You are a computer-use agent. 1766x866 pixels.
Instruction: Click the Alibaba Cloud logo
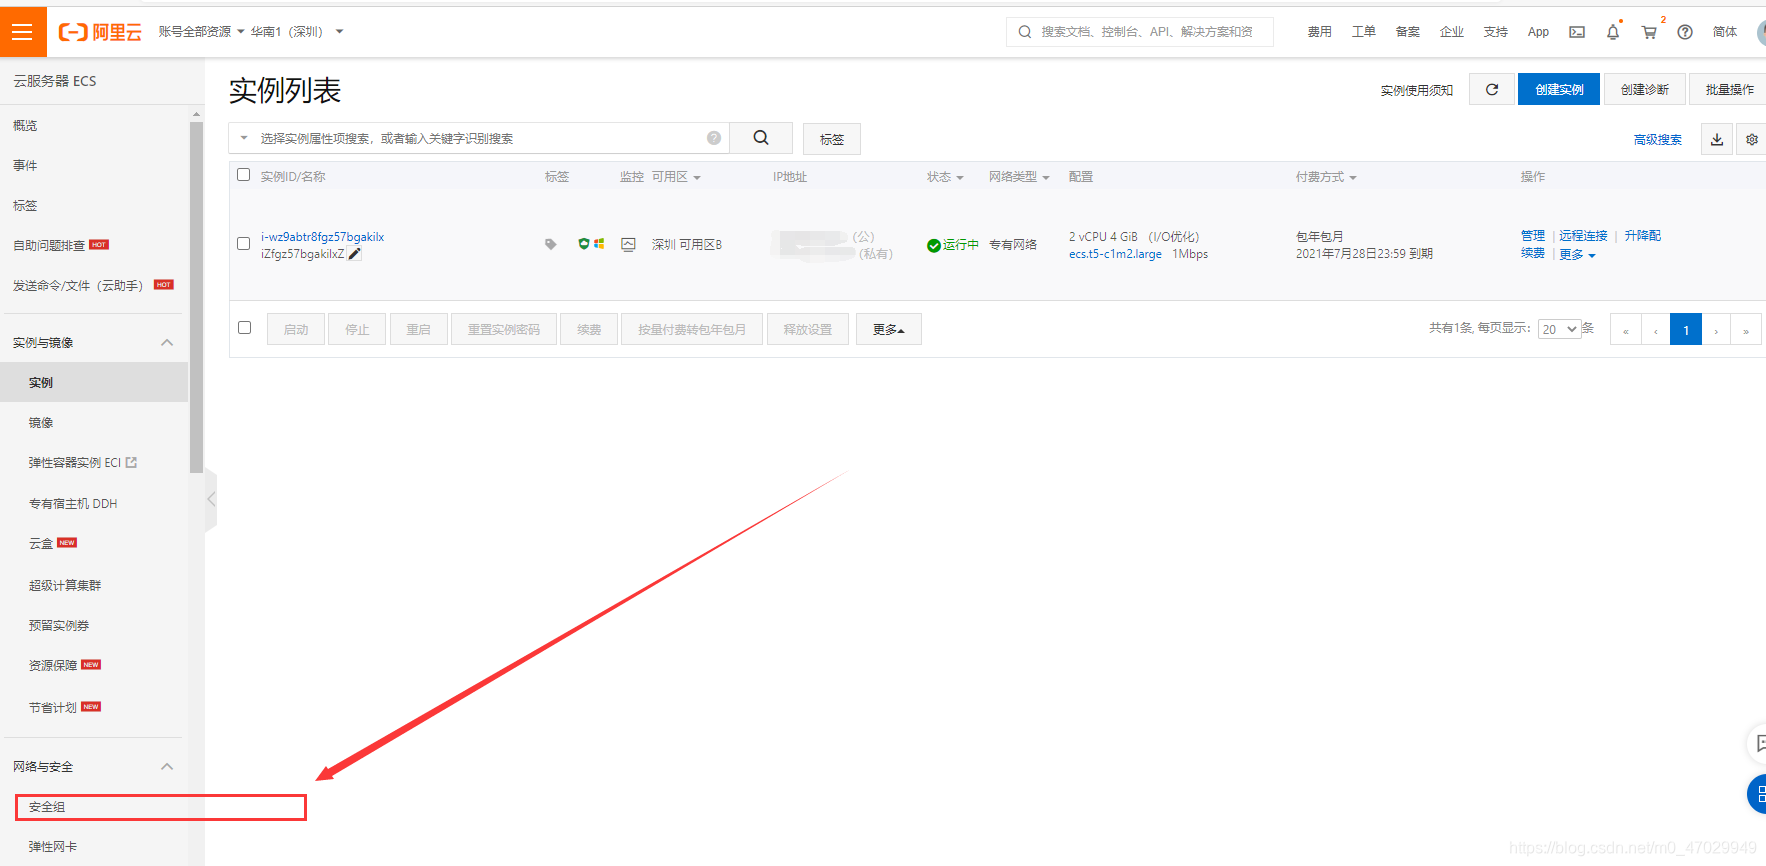100,32
